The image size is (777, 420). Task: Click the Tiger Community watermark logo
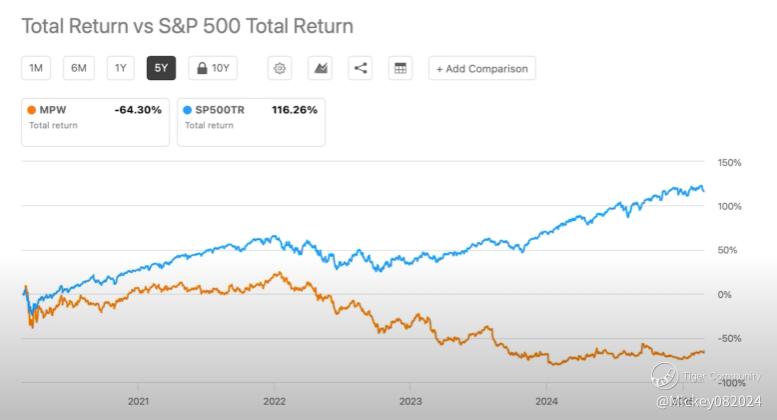click(664, 376)
